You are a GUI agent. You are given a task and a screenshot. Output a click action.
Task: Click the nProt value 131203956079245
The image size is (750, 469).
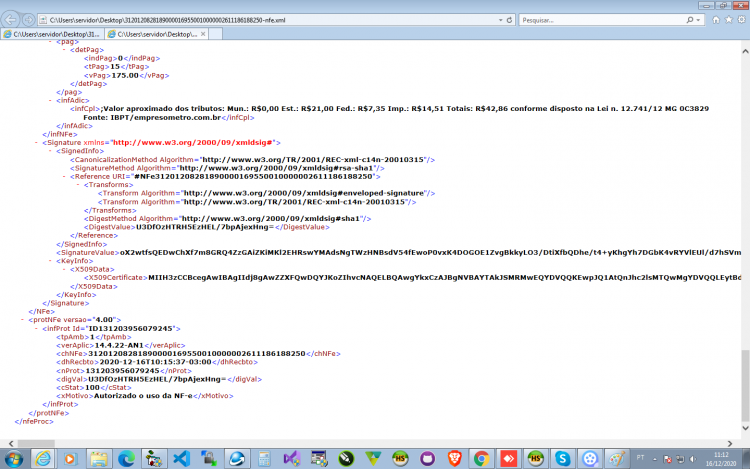122,371
